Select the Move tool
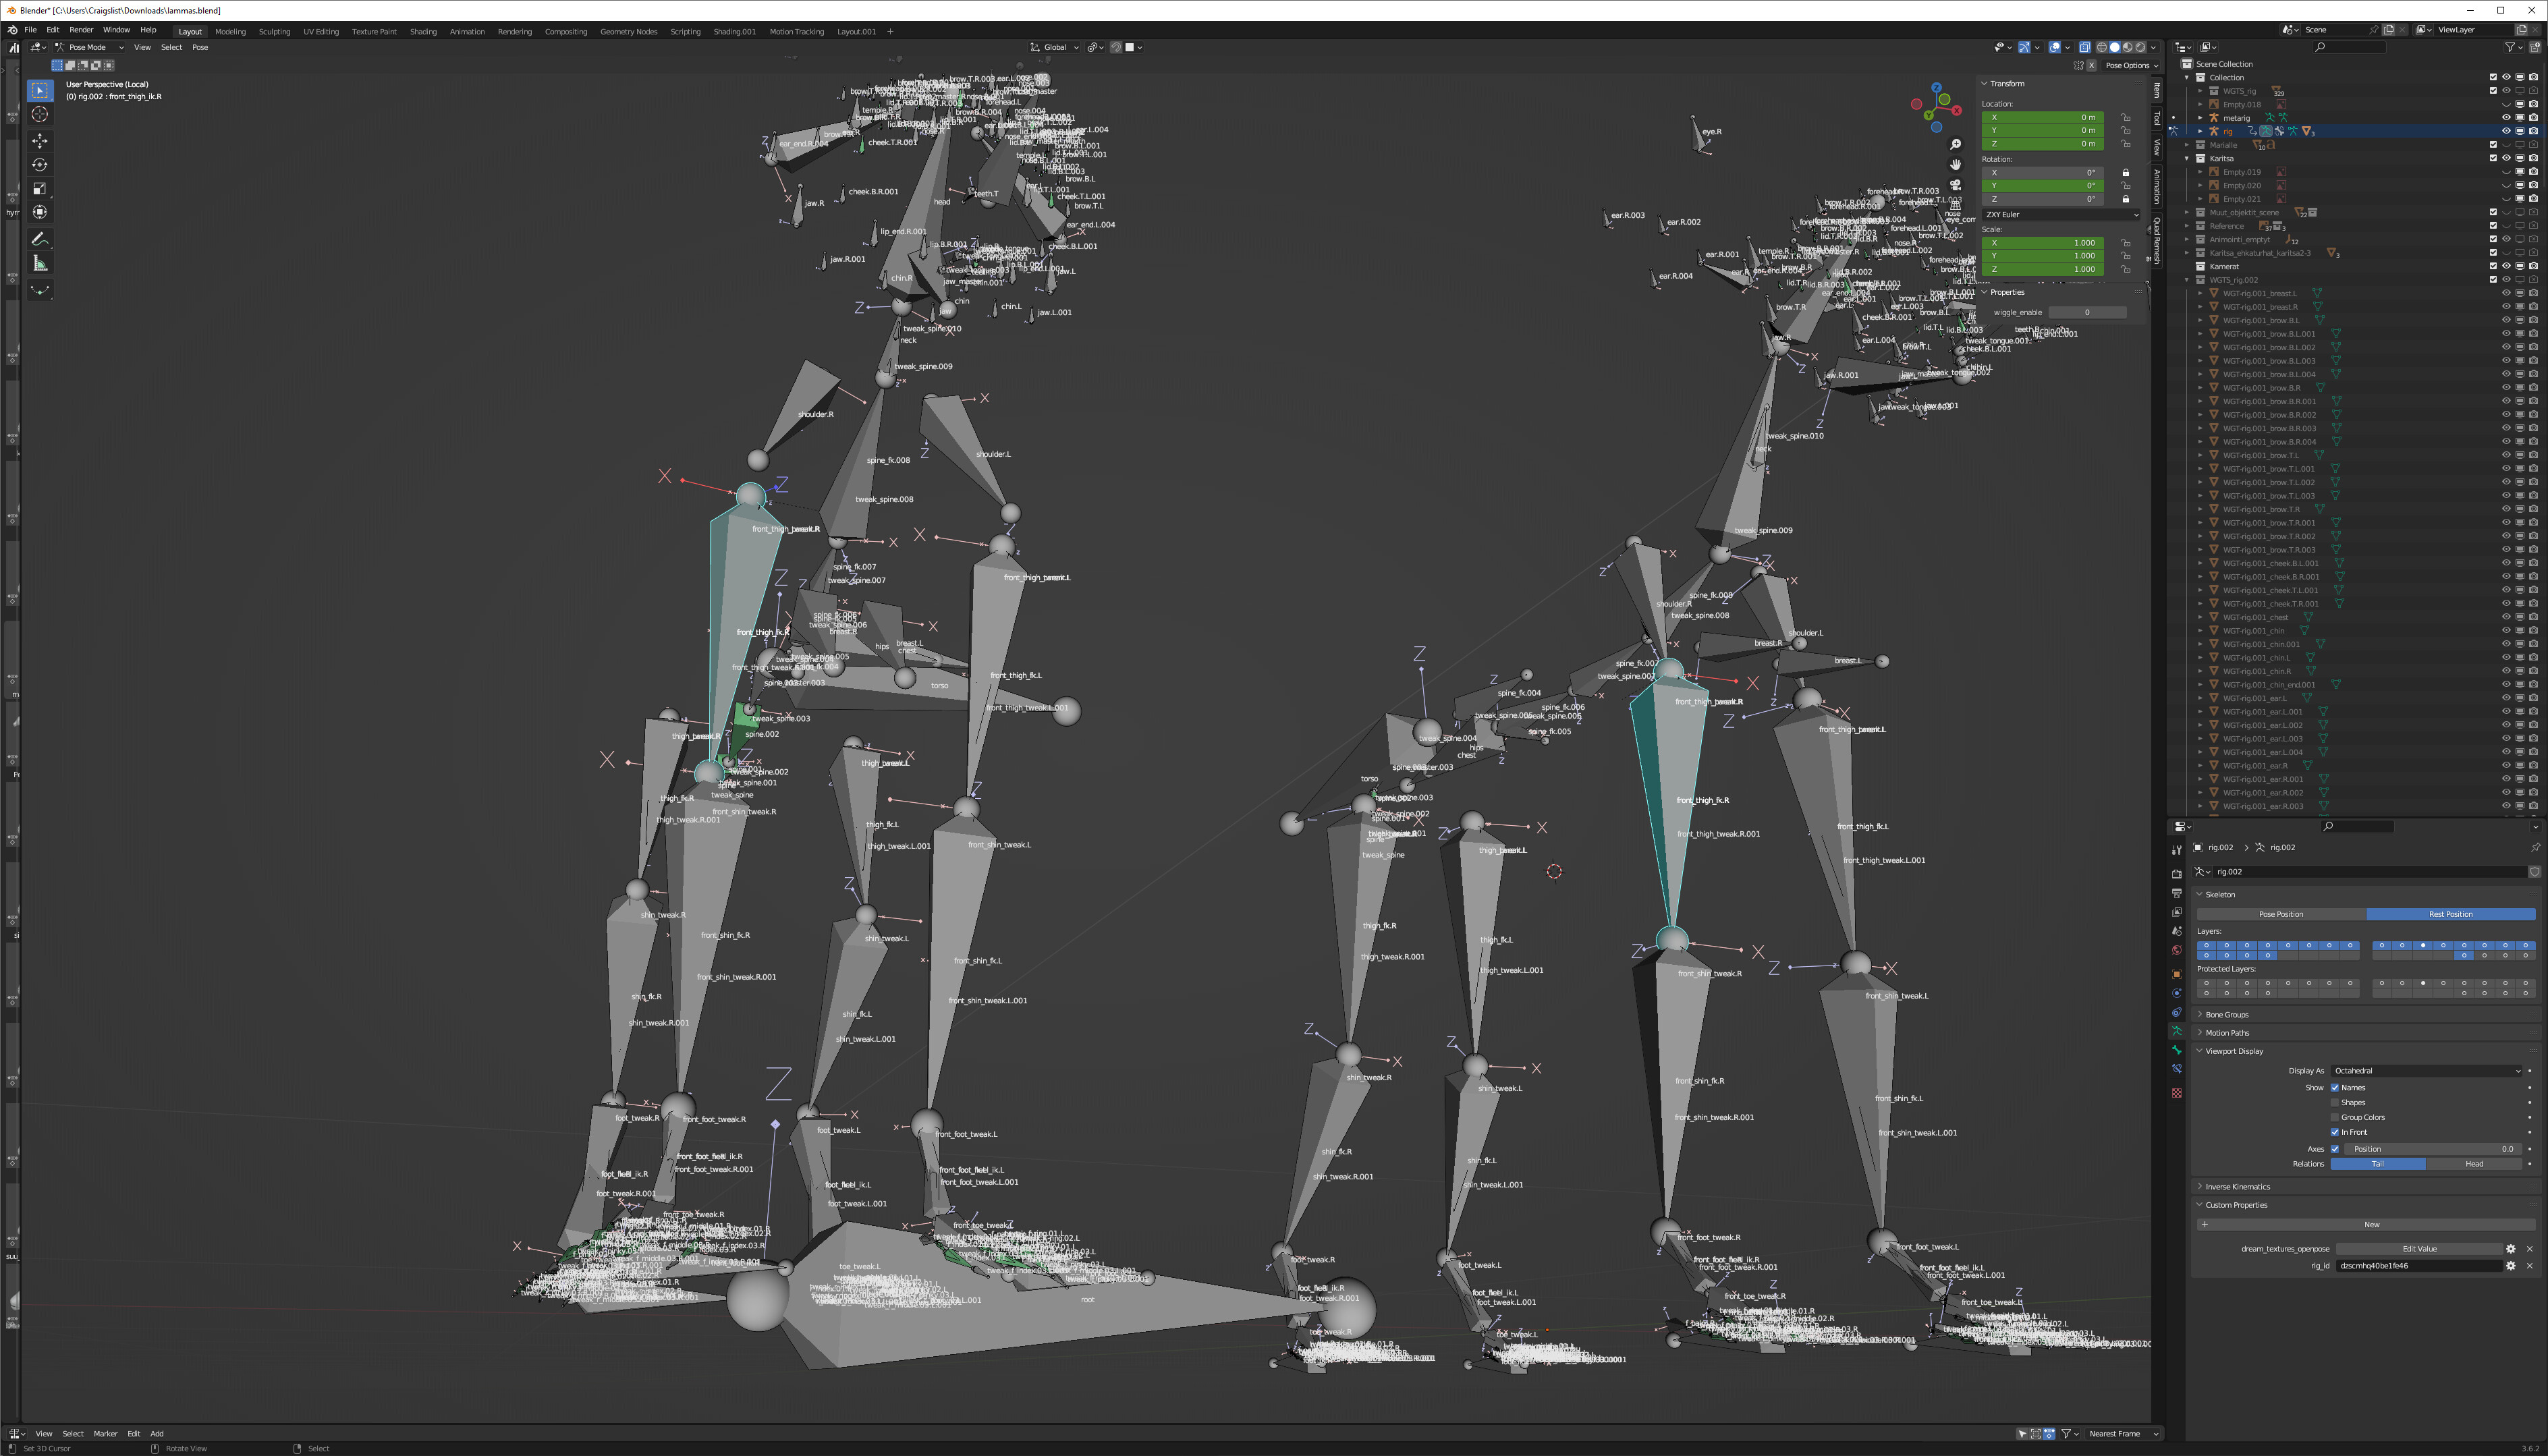Viewport: 2548px width, 1456px height. click(40, 141)
